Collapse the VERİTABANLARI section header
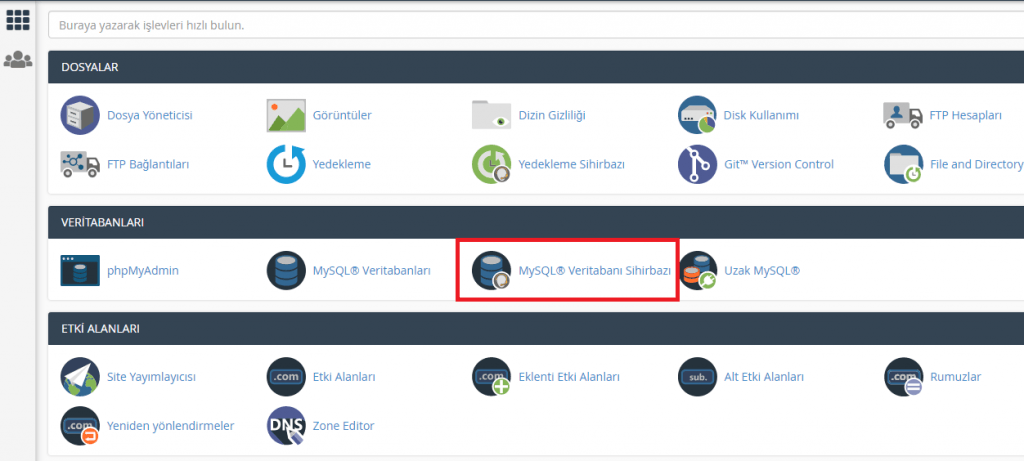Image resolution: width=1024 pixels, height=461 pixels. click(535, 222)
